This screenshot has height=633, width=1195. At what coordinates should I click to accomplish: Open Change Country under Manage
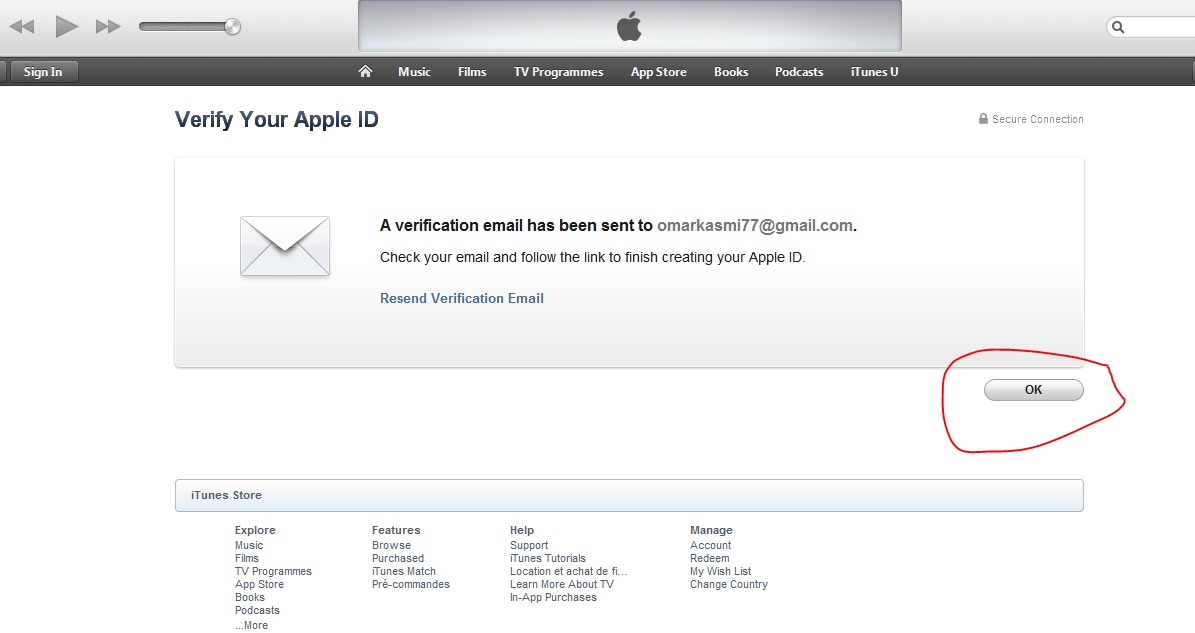(x=729, y=584)
